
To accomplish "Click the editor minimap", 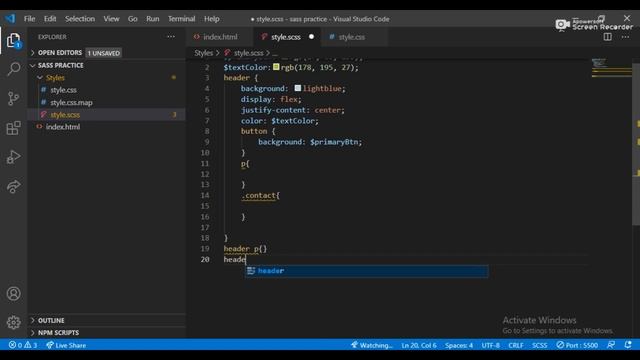I will pyautogui.click(x=611, y=68).
